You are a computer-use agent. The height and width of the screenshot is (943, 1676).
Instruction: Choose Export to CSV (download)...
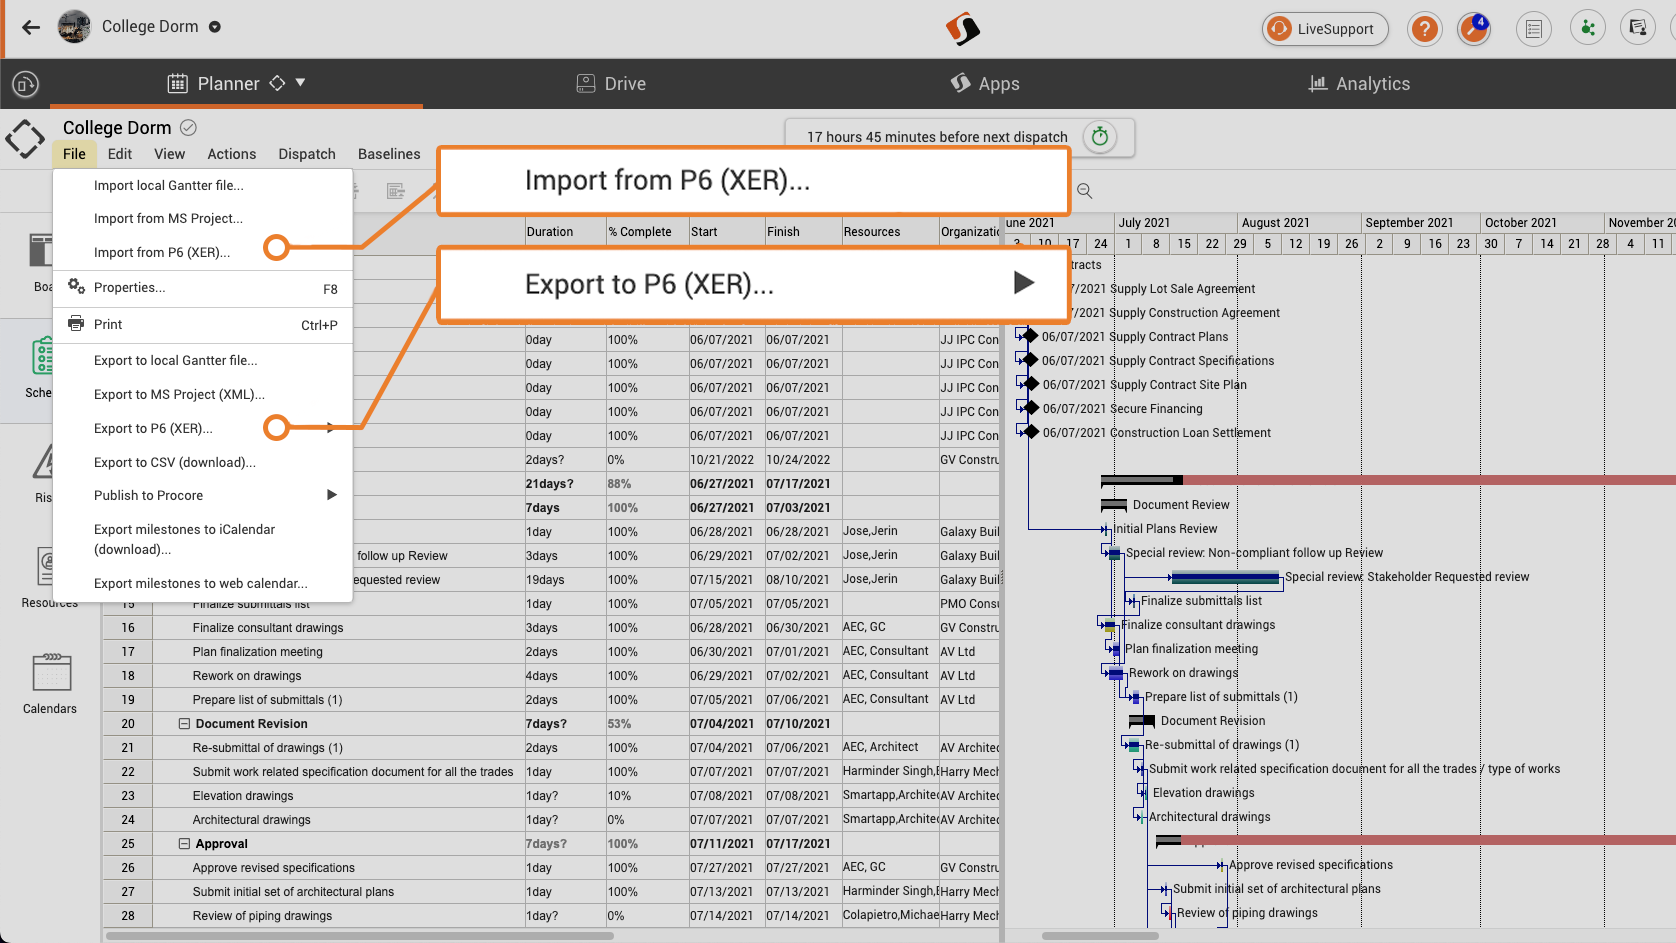coord(202,462)
